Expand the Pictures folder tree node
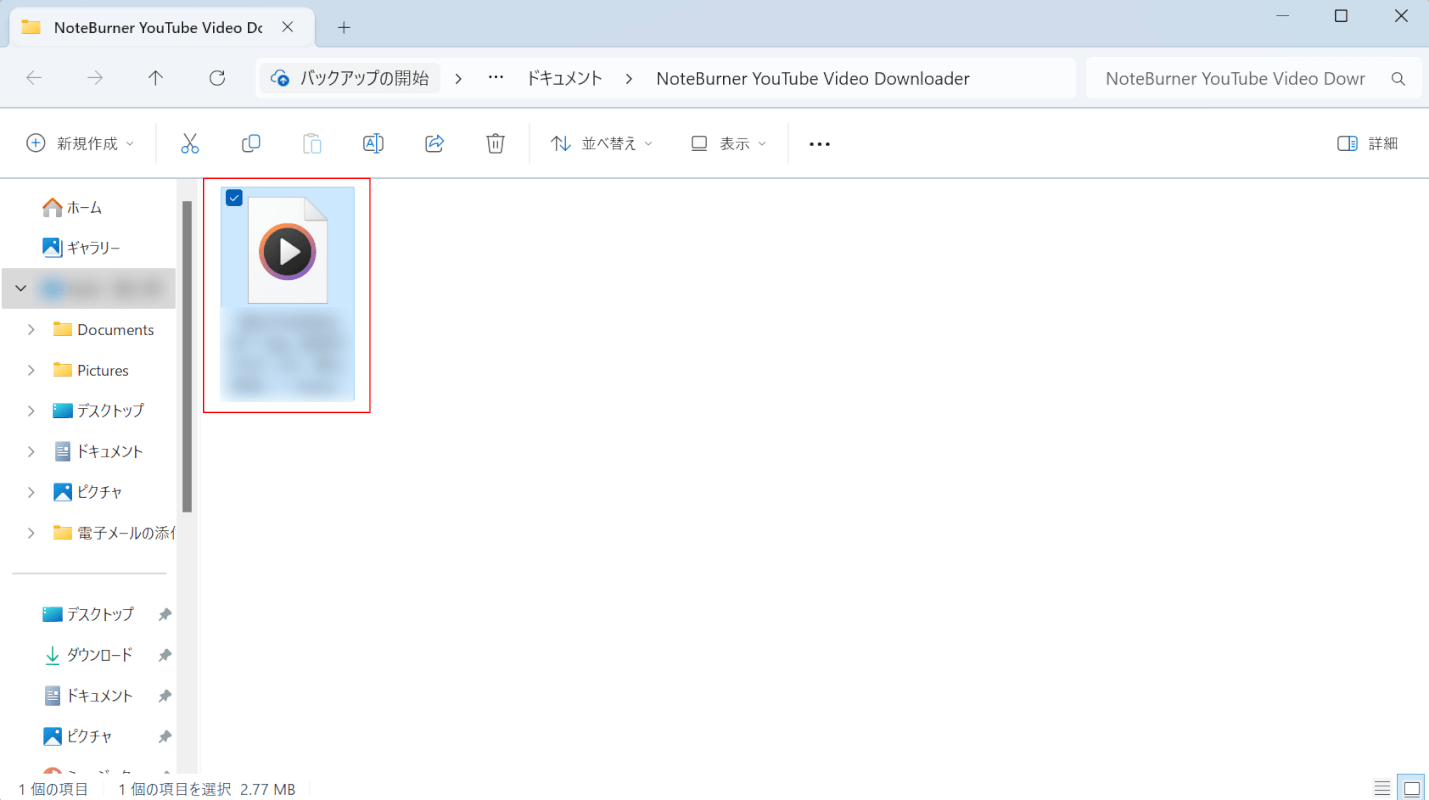 [31, 370]
